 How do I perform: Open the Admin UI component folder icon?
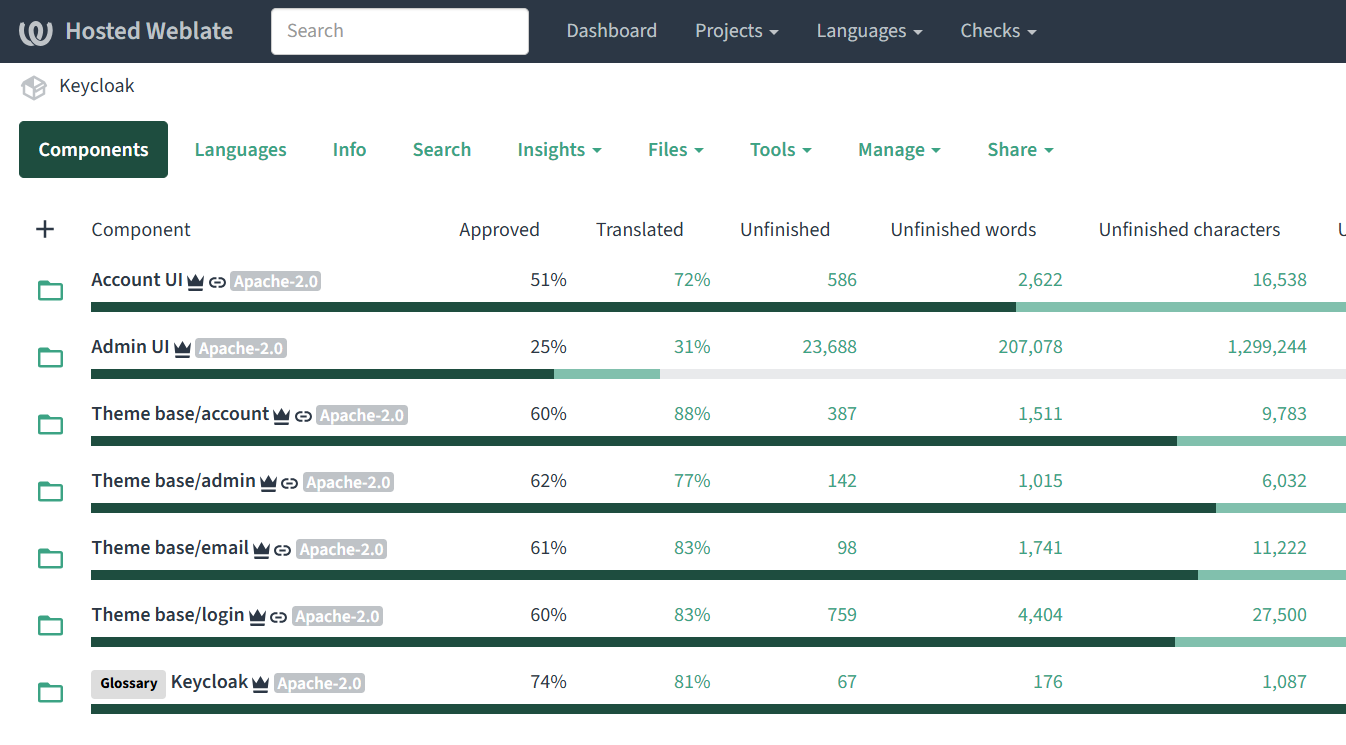tap(49, 357)
